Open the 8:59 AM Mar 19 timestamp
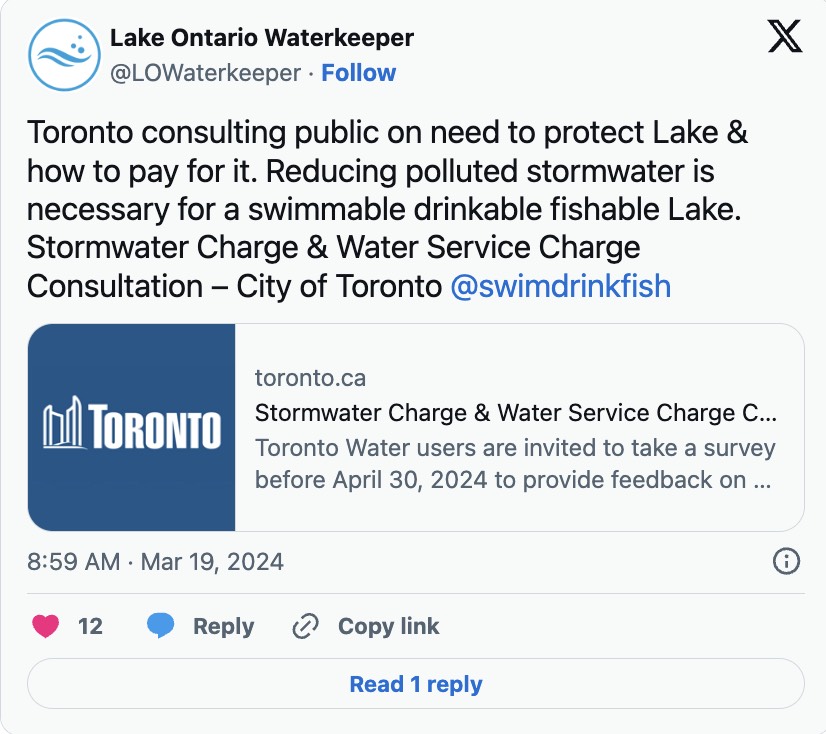This screenshot has height=734, width=826. (x=156, y=561)
